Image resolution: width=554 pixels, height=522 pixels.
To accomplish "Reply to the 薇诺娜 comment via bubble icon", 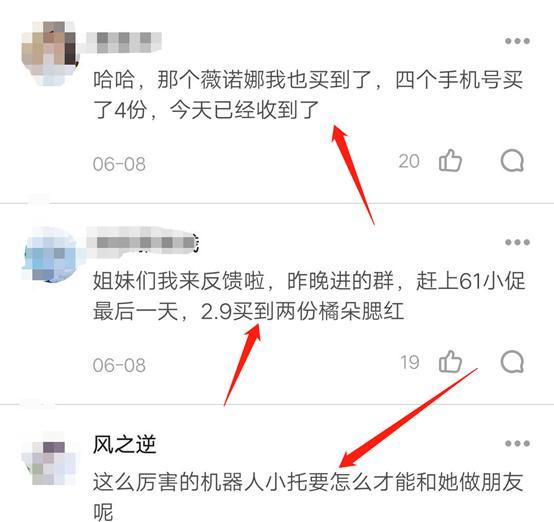I will click(512, 161).
